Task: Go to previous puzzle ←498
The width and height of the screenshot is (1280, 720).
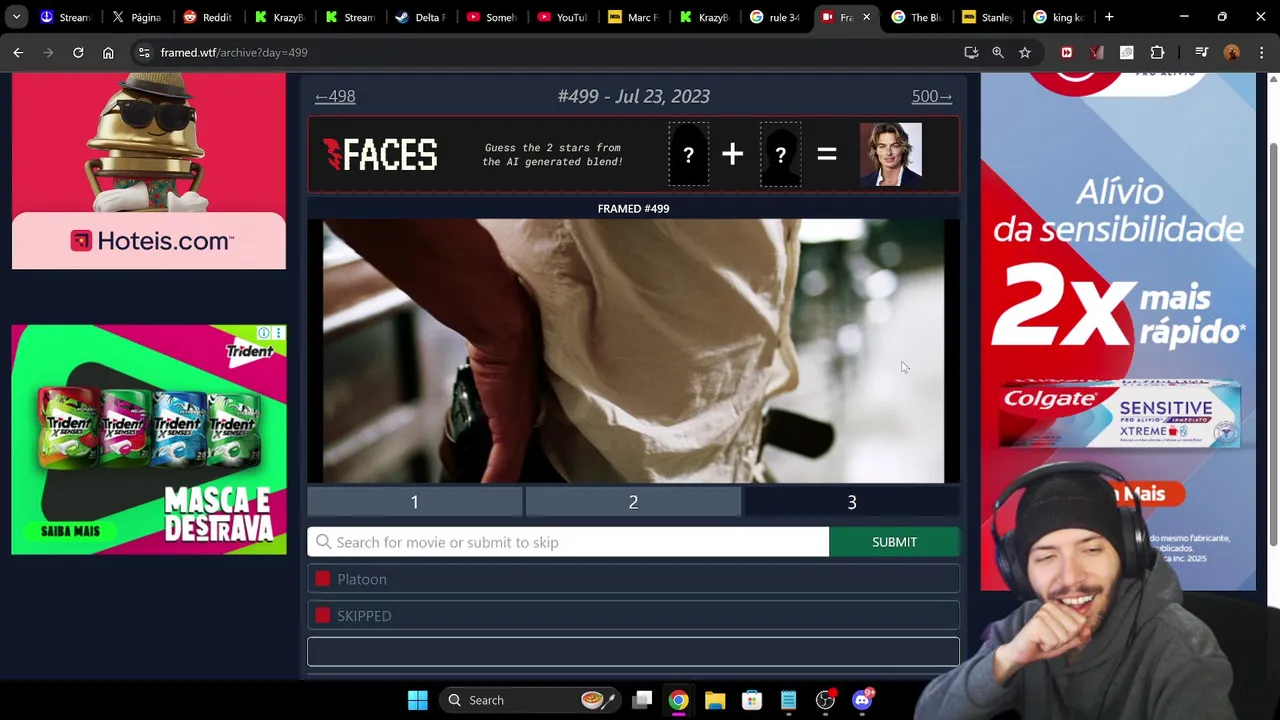Action: (335, 96)
